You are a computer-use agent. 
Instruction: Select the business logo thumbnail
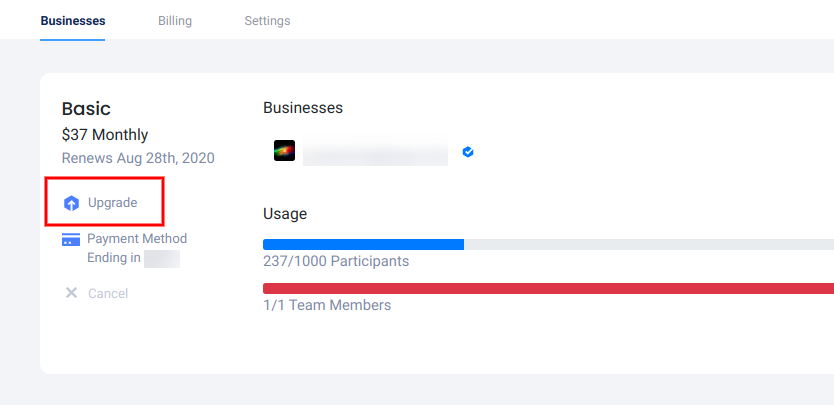[x=284, y=151]
